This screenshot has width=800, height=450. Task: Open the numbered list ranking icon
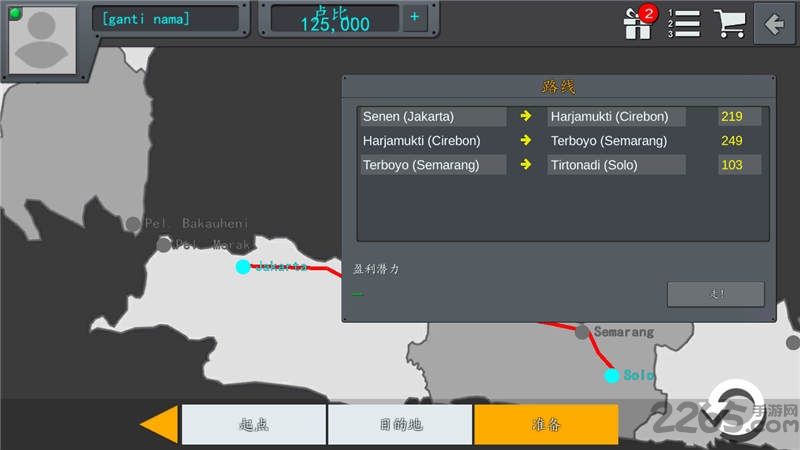685,23
